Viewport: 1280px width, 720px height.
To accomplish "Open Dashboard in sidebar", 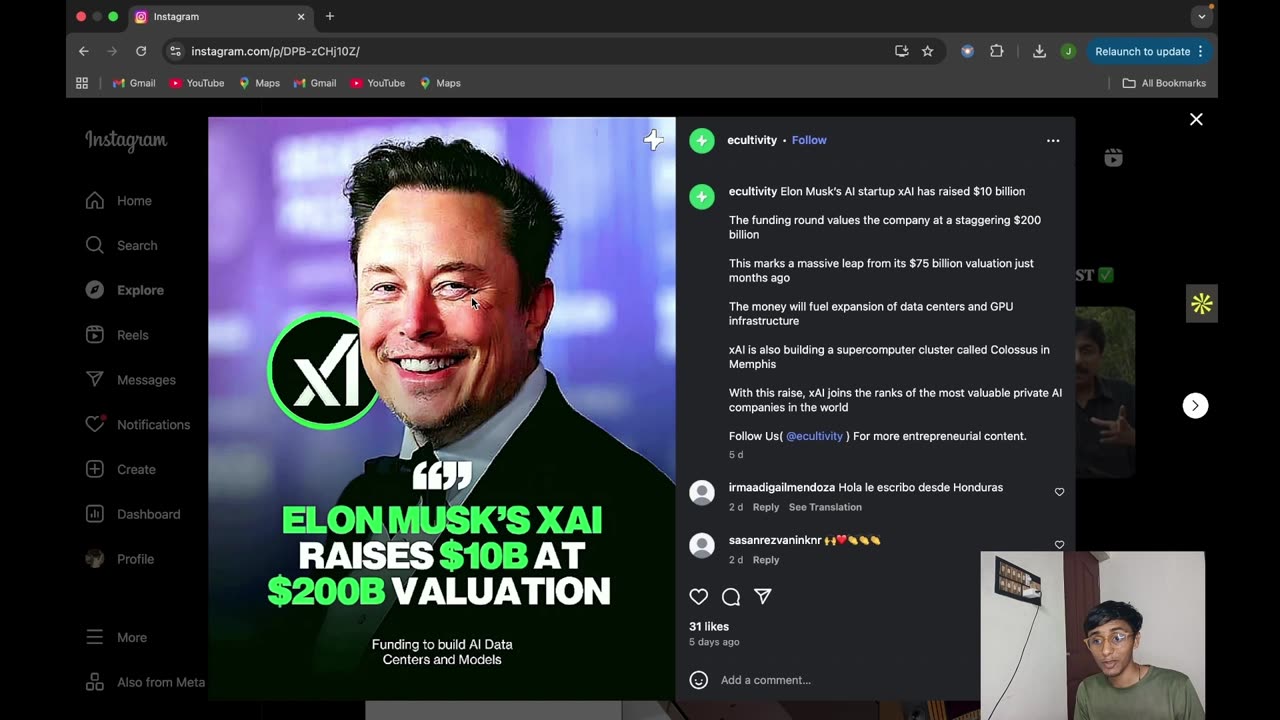I will (x=133, y=514).
